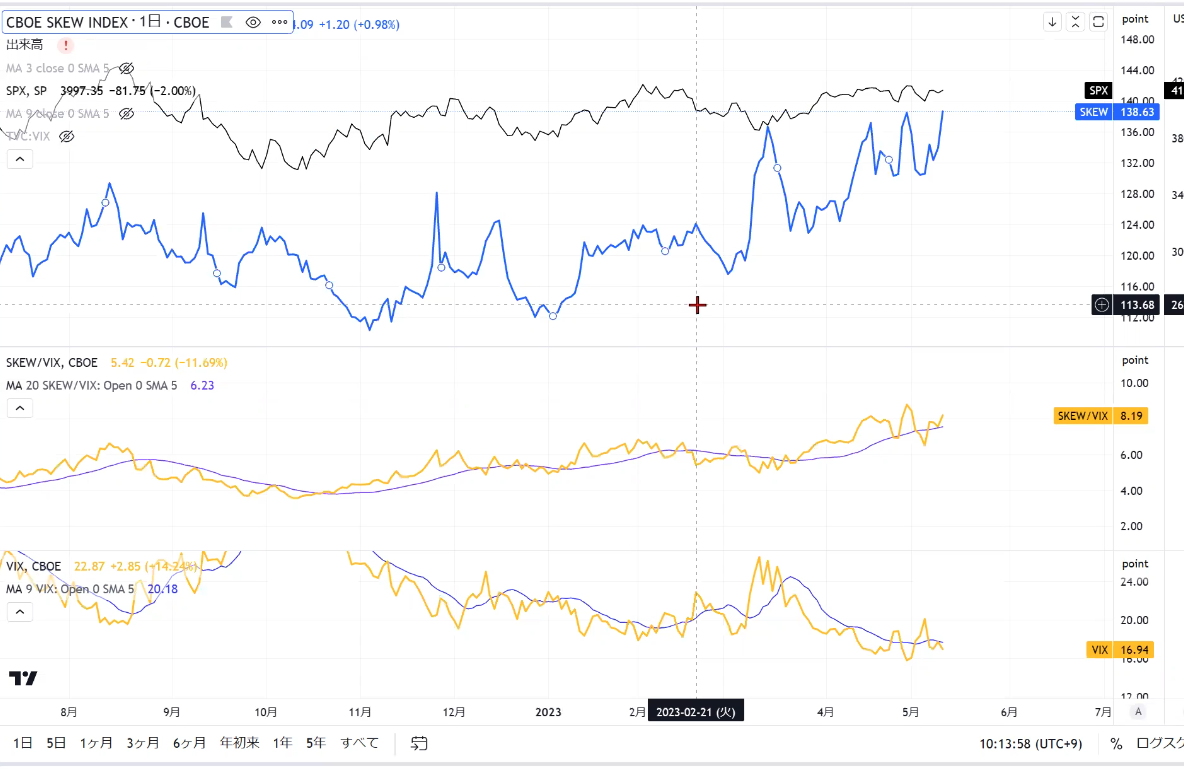The height and width of the screenshot is (772, 1184).
Task: Select the 5日 time range
Action: point(56,743)
